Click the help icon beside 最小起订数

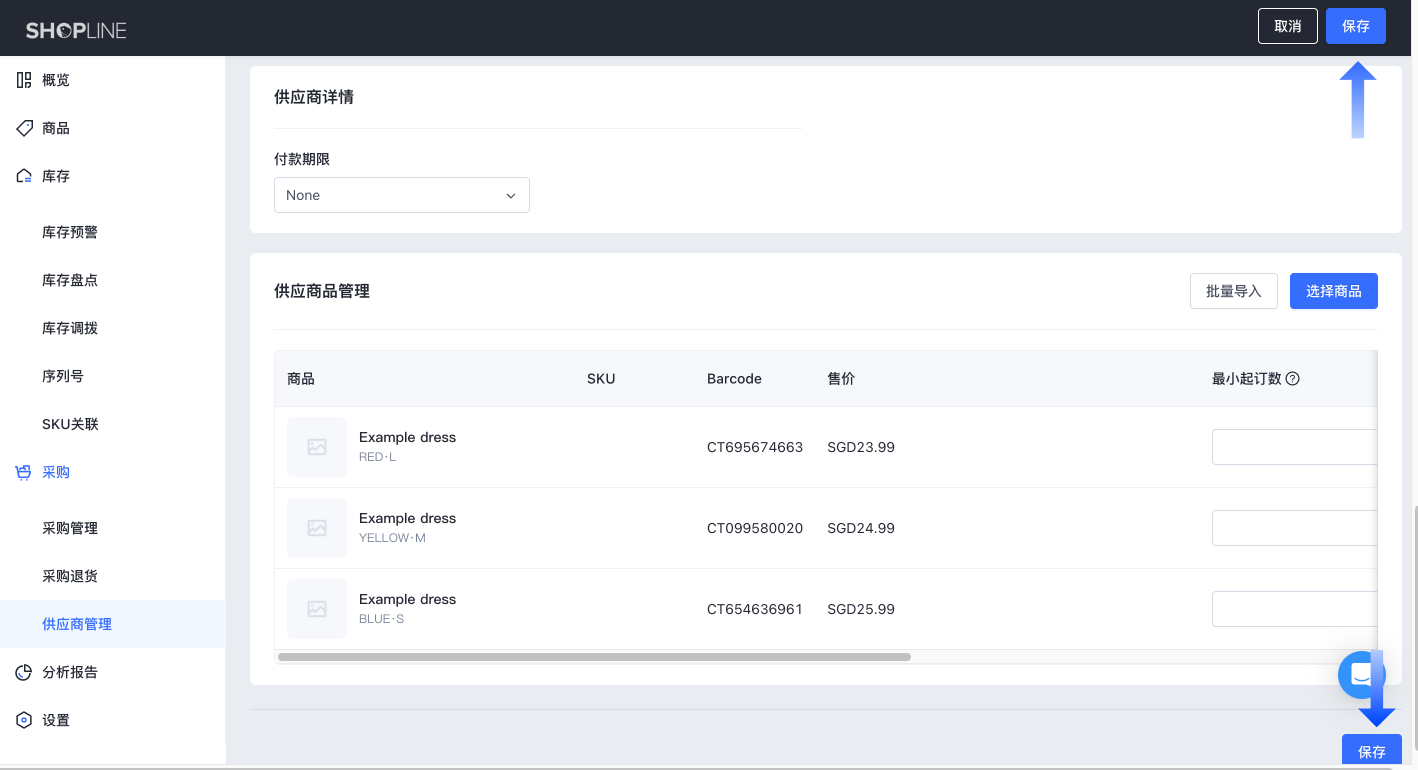[x=1292, y=379]
